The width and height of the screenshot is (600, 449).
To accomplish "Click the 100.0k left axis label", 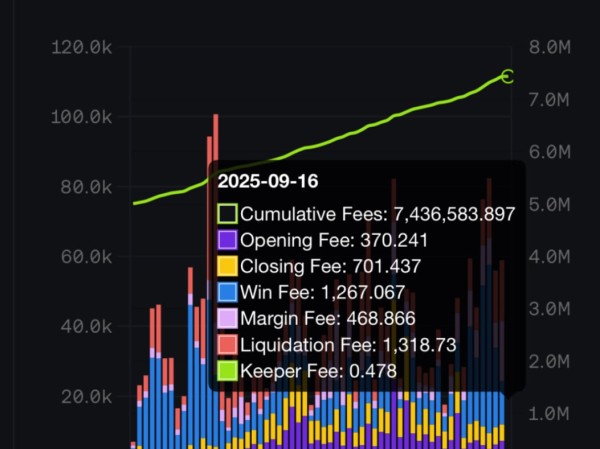I will pyautogui.click(x=81, y=117).
